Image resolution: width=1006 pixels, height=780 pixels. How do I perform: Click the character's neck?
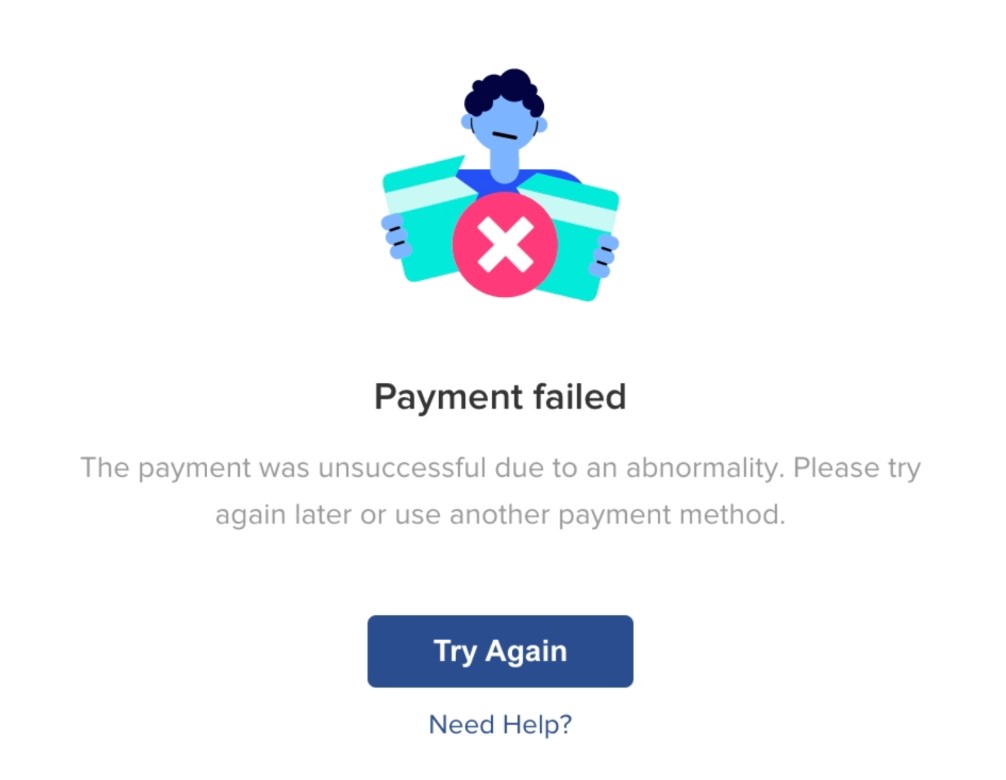click(504, 164)
